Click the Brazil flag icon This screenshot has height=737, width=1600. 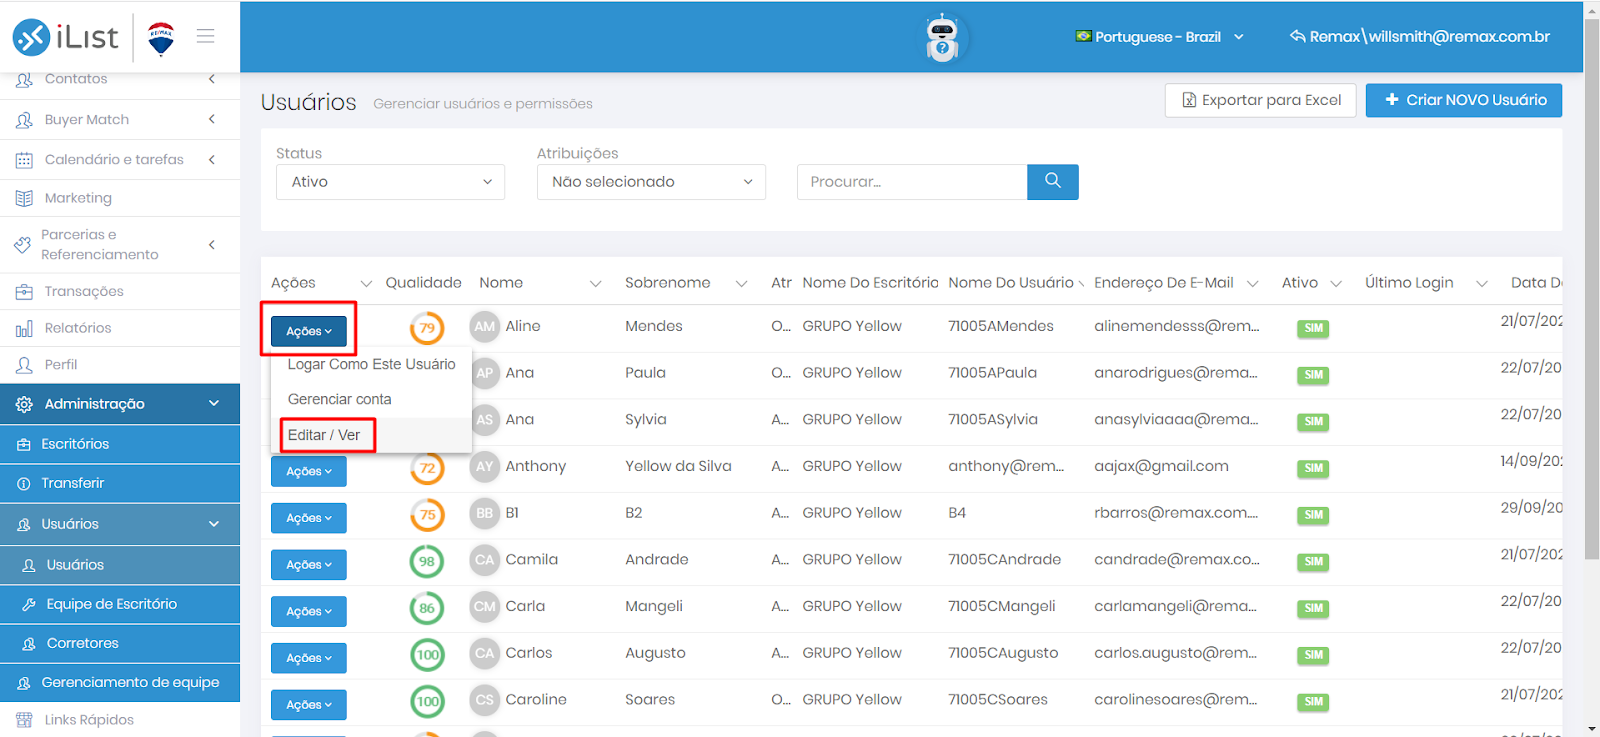pyautogui.click(x=1083, y=36)
